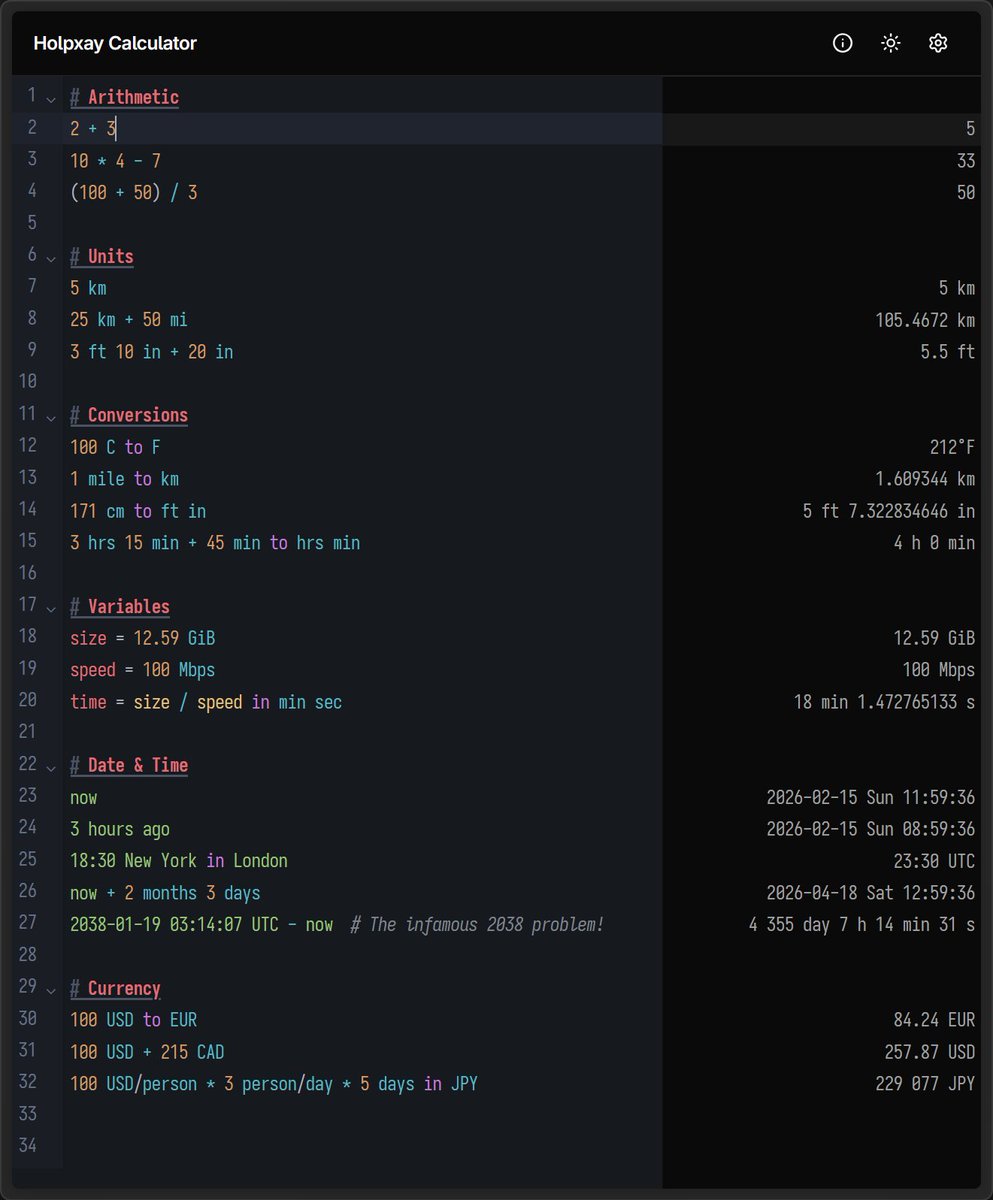Click the '171 cm to ft in' line
The image size is (993, 1200).
coord(138,511)
